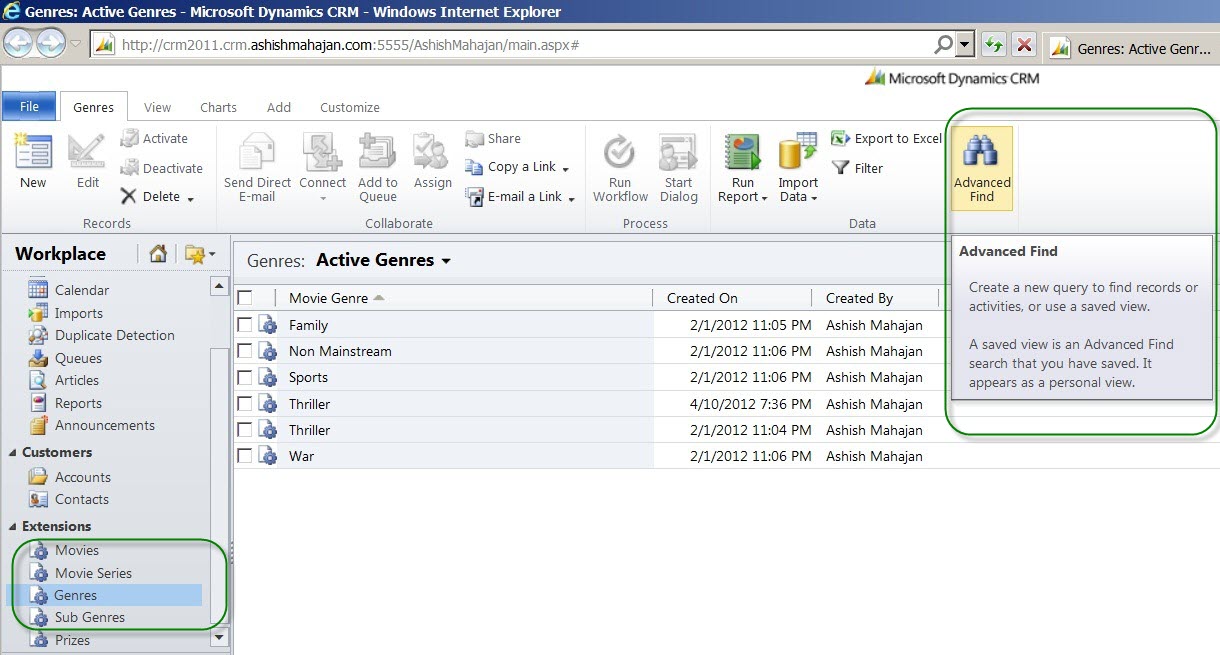
Task: Expand Copy a Link dropdown arrow
Action: (566, 169)
